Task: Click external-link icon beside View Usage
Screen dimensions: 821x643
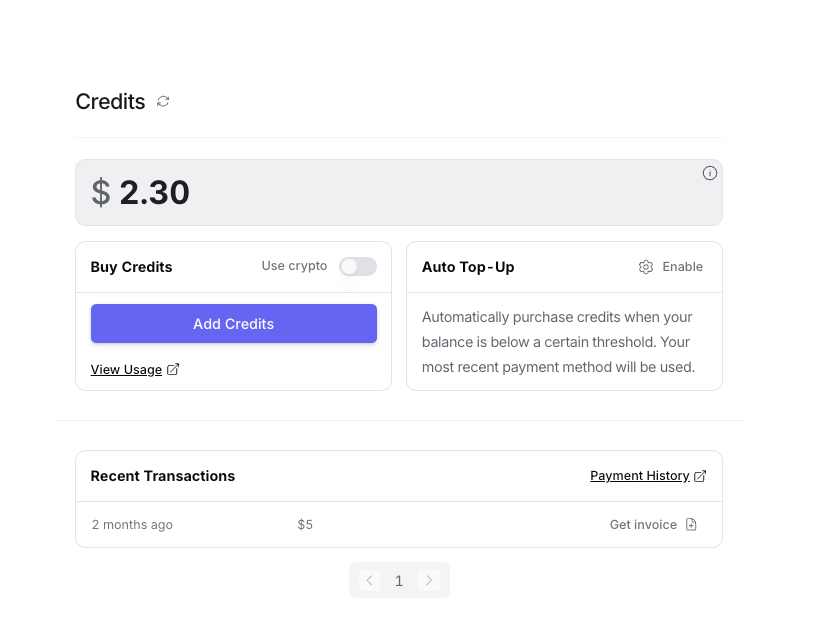Action: click(173, 369)
